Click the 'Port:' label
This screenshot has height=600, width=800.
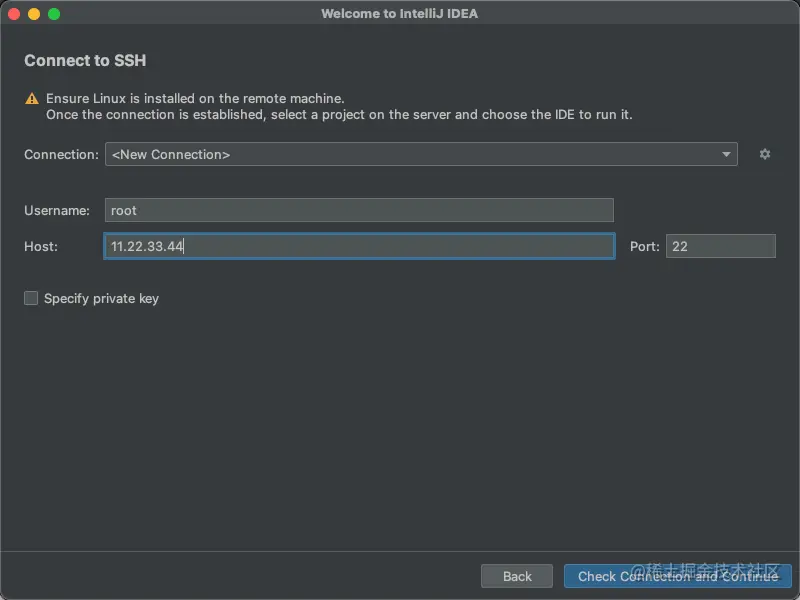644,246
